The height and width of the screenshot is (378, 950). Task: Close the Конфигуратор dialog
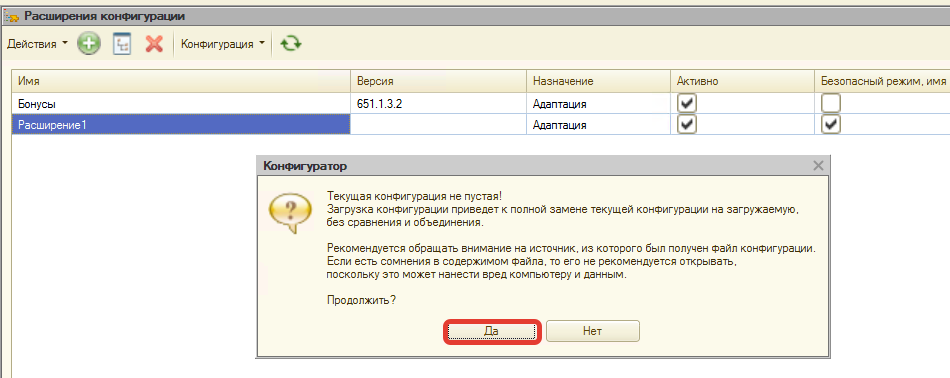(818, 165)
